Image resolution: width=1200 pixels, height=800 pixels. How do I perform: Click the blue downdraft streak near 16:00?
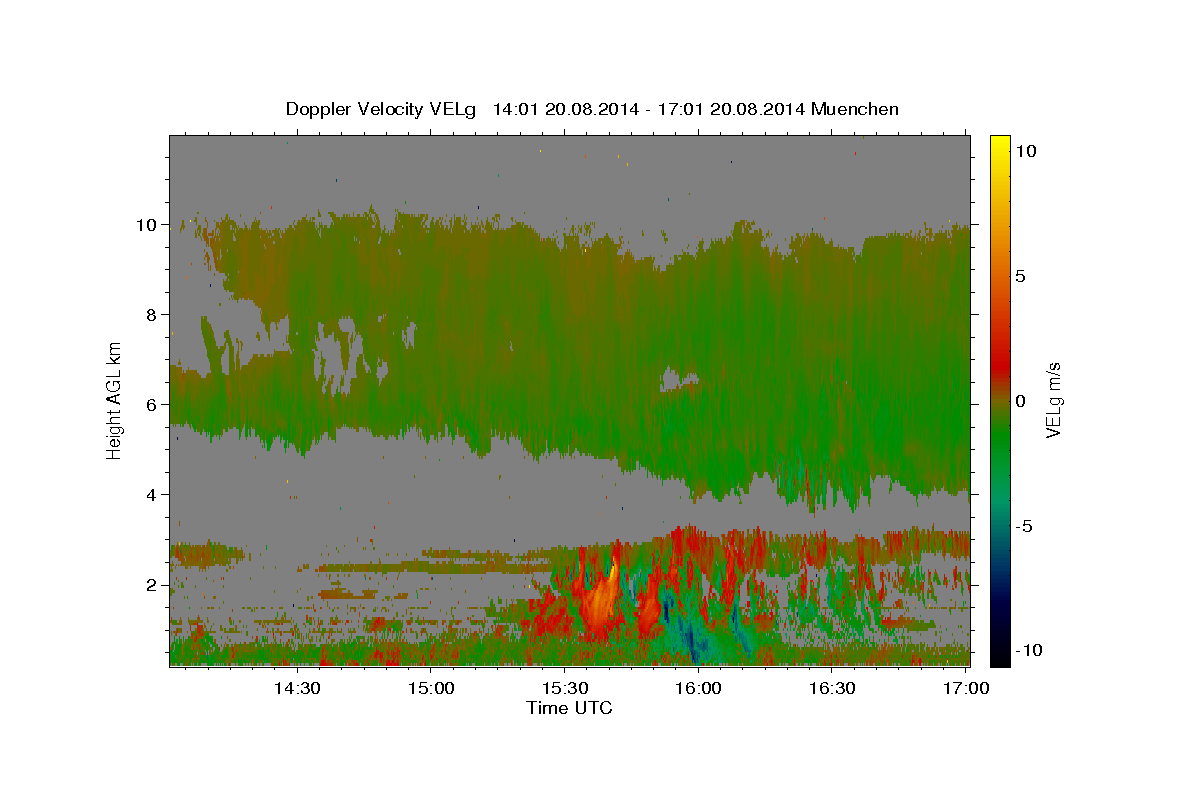tap(693, 638)
